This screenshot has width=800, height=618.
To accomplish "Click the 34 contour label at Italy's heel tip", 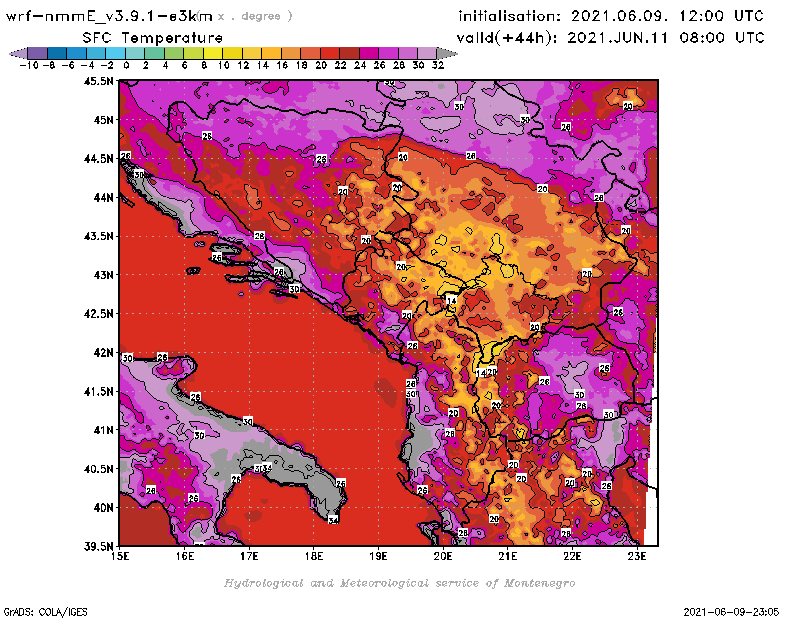I will coord(333,521).
